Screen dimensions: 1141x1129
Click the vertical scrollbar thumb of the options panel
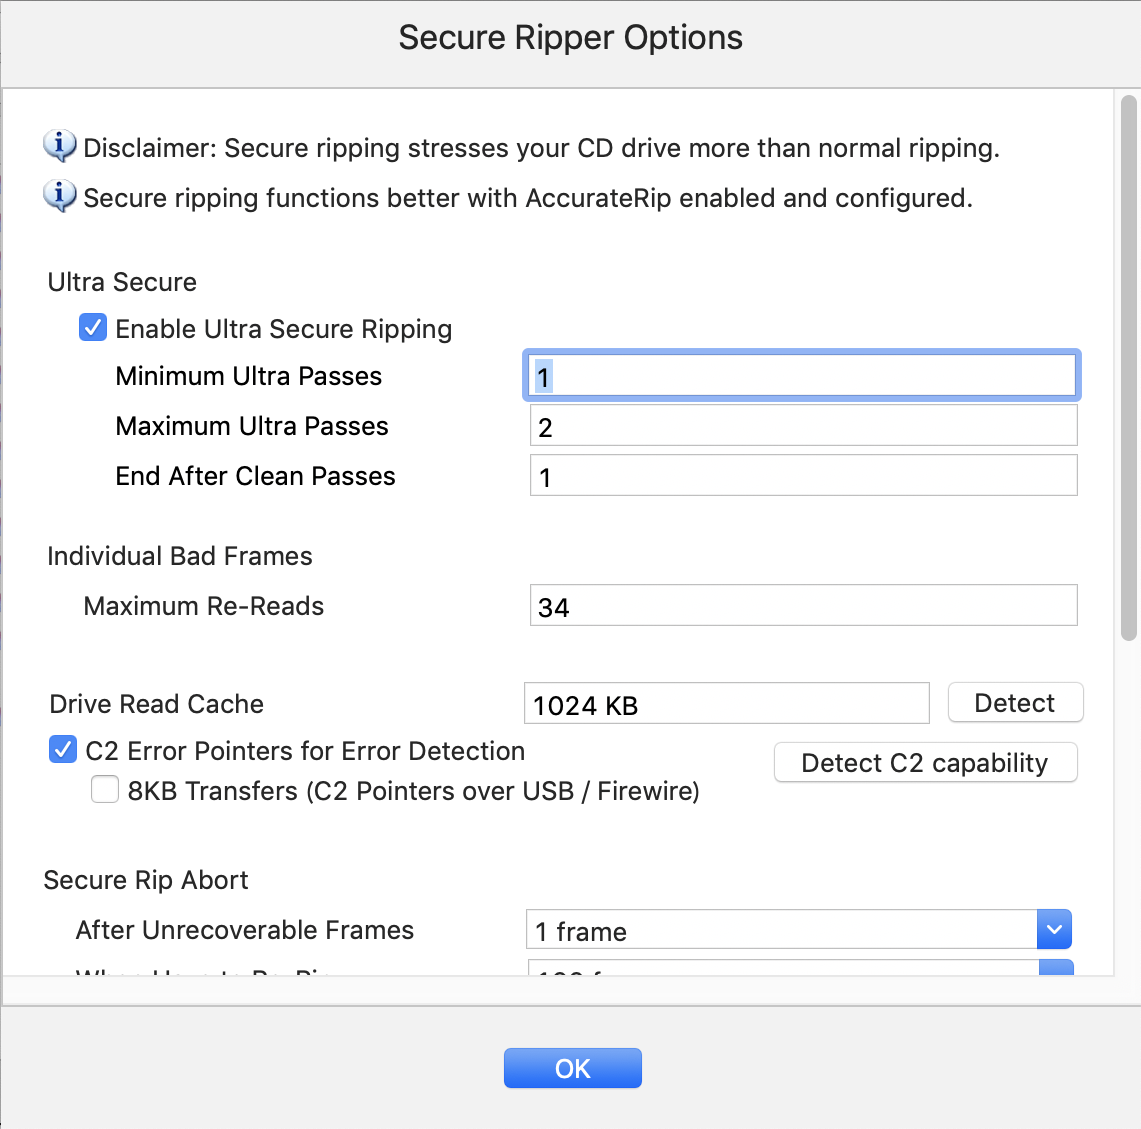[1129, 368]
